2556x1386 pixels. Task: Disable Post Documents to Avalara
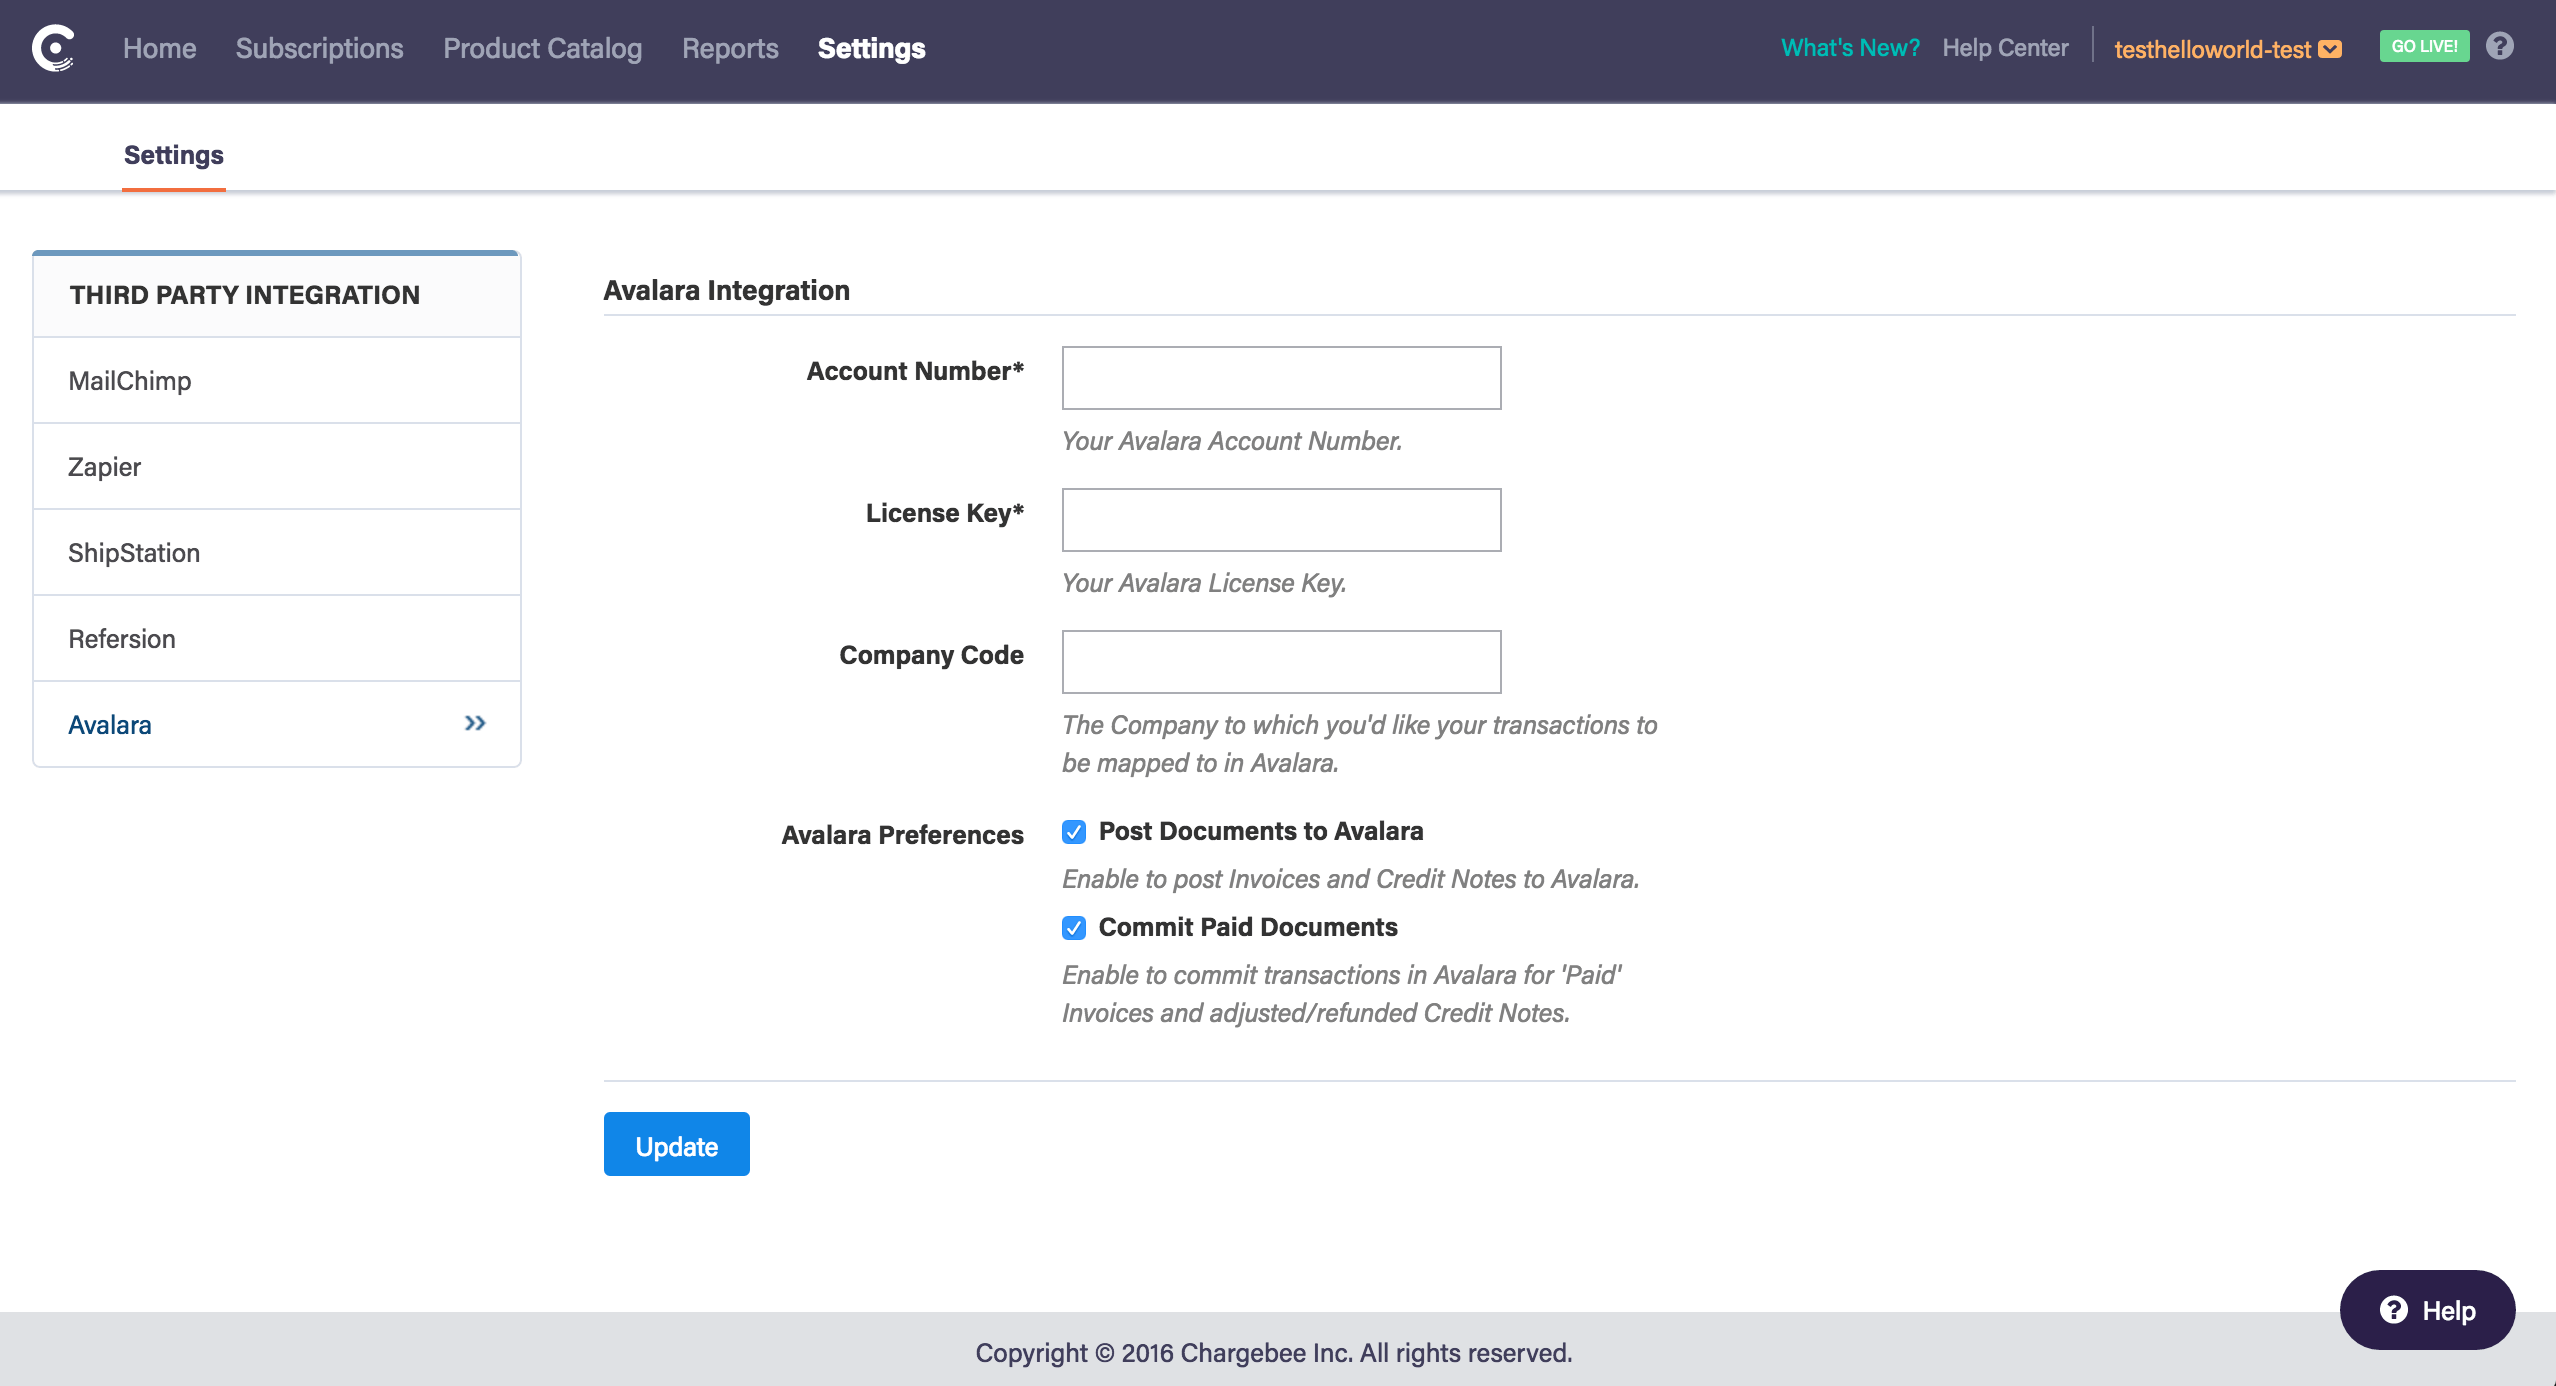(x=1073, y=831)
